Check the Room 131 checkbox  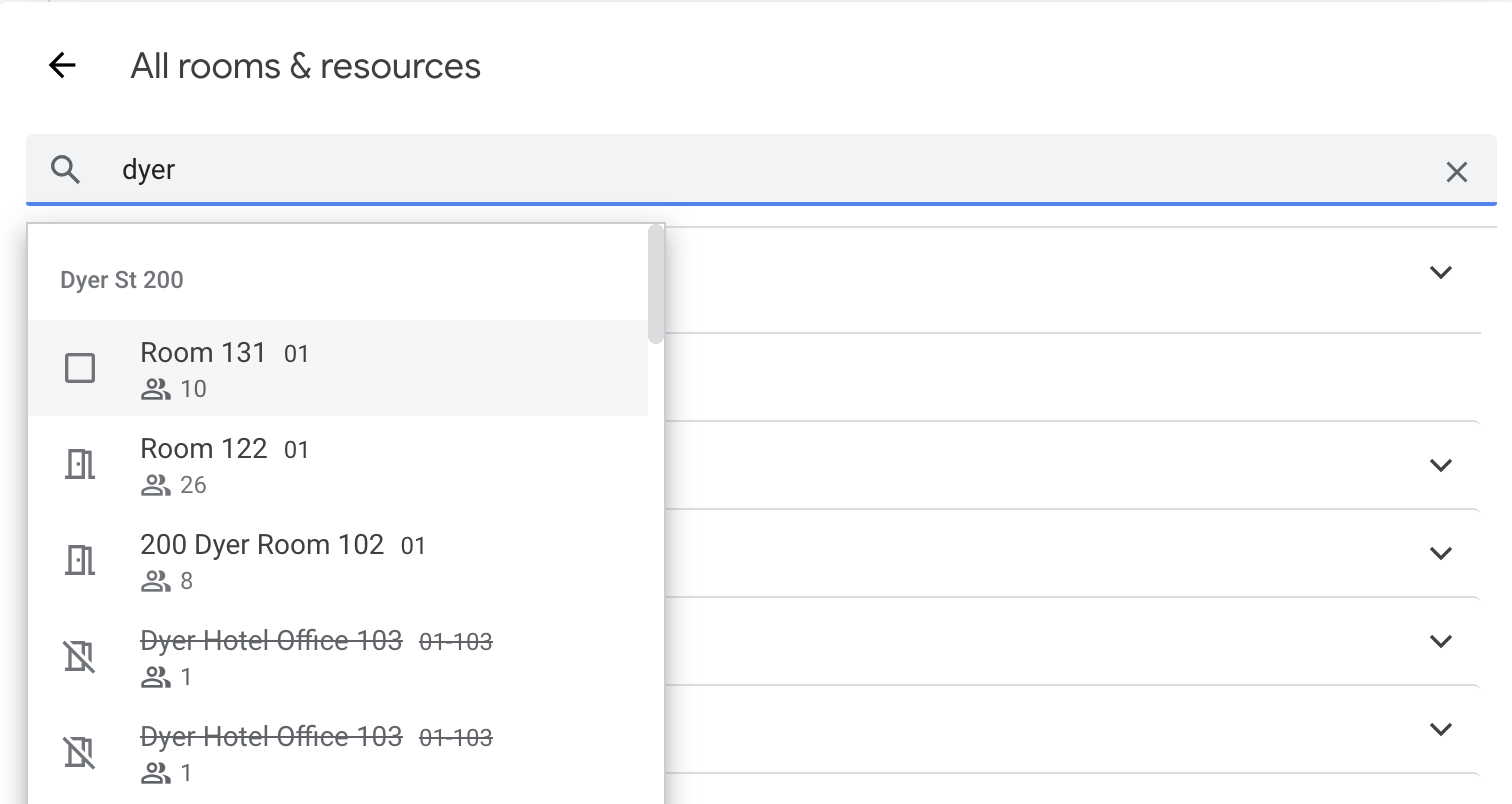(80, 368)
